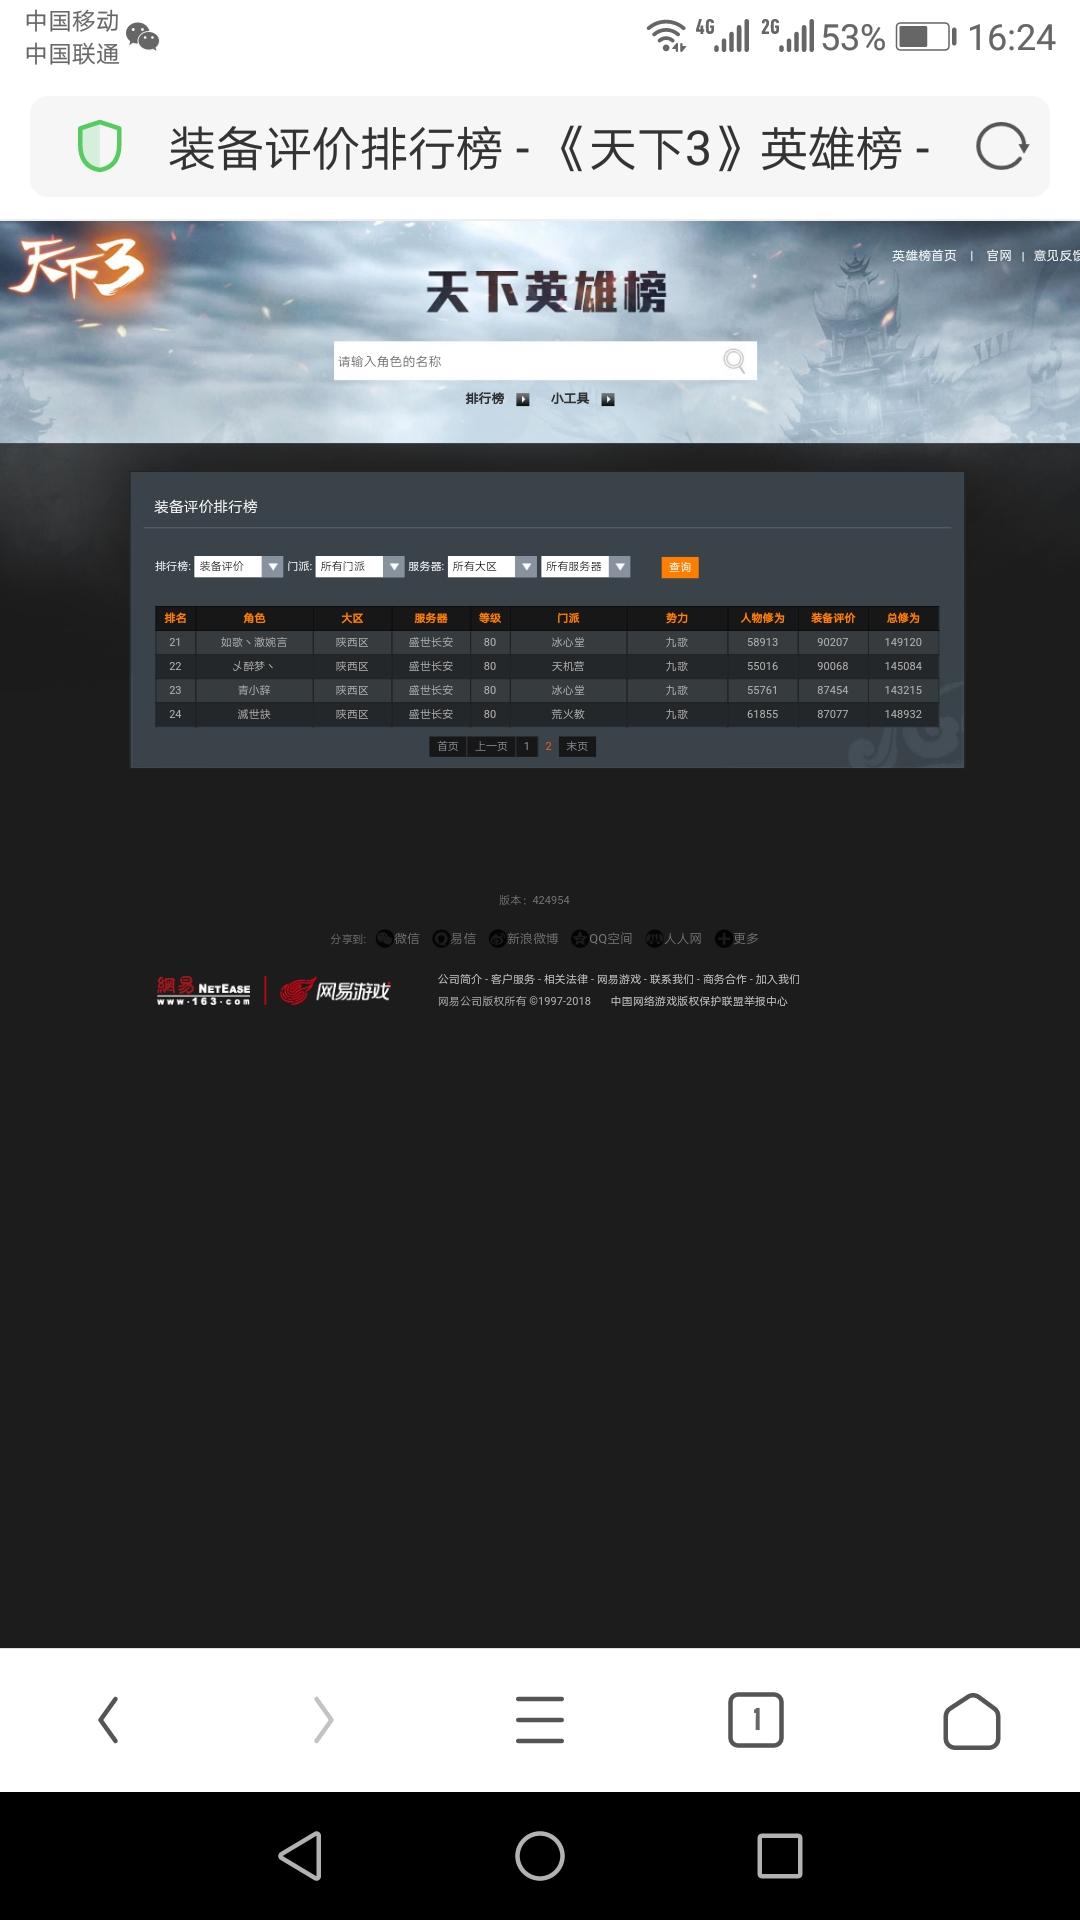
Task: Click 商务合作 footer link
Action: coord(725,979)
